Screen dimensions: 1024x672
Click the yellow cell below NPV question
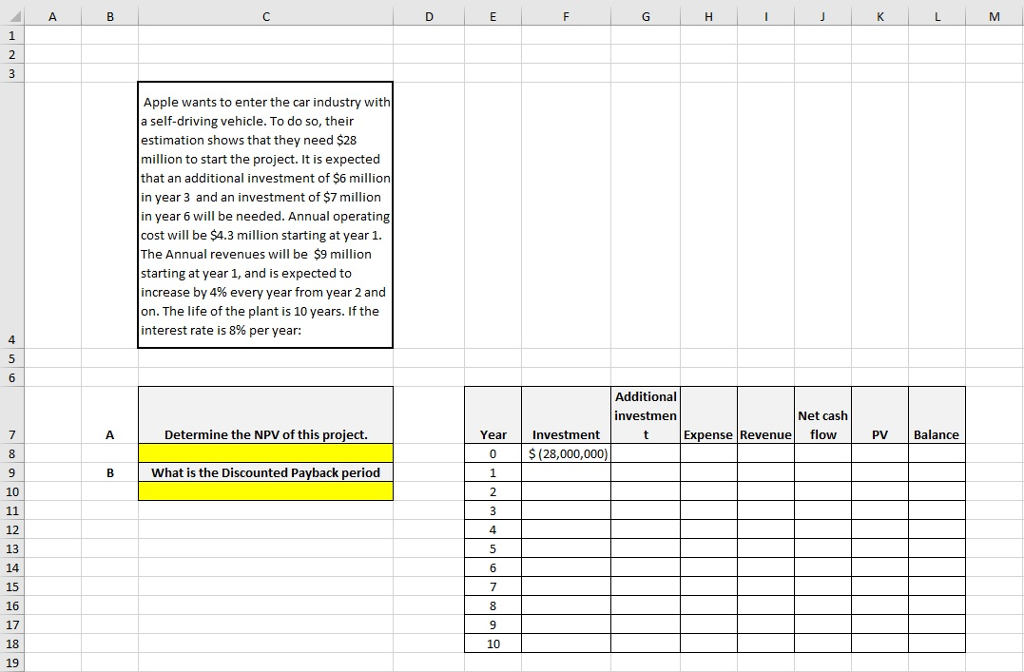(x=265, y=453)
